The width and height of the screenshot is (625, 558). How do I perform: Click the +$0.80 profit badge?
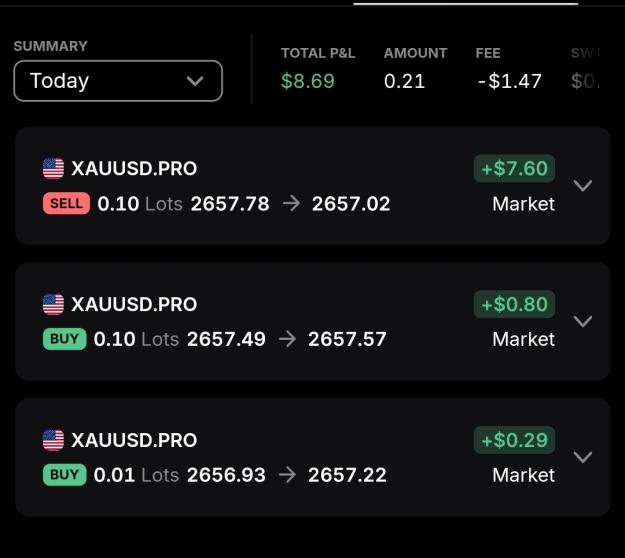tap(514, 305)
